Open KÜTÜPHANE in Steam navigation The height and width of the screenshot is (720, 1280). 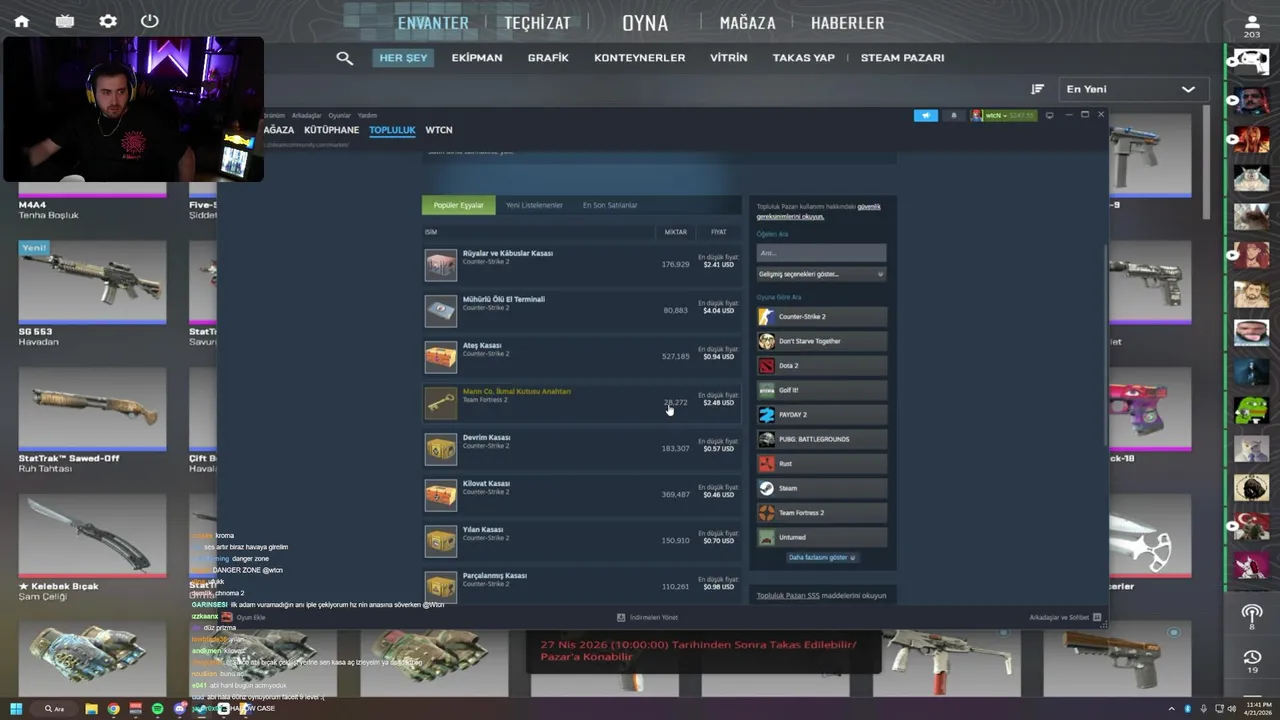point(331,130)
